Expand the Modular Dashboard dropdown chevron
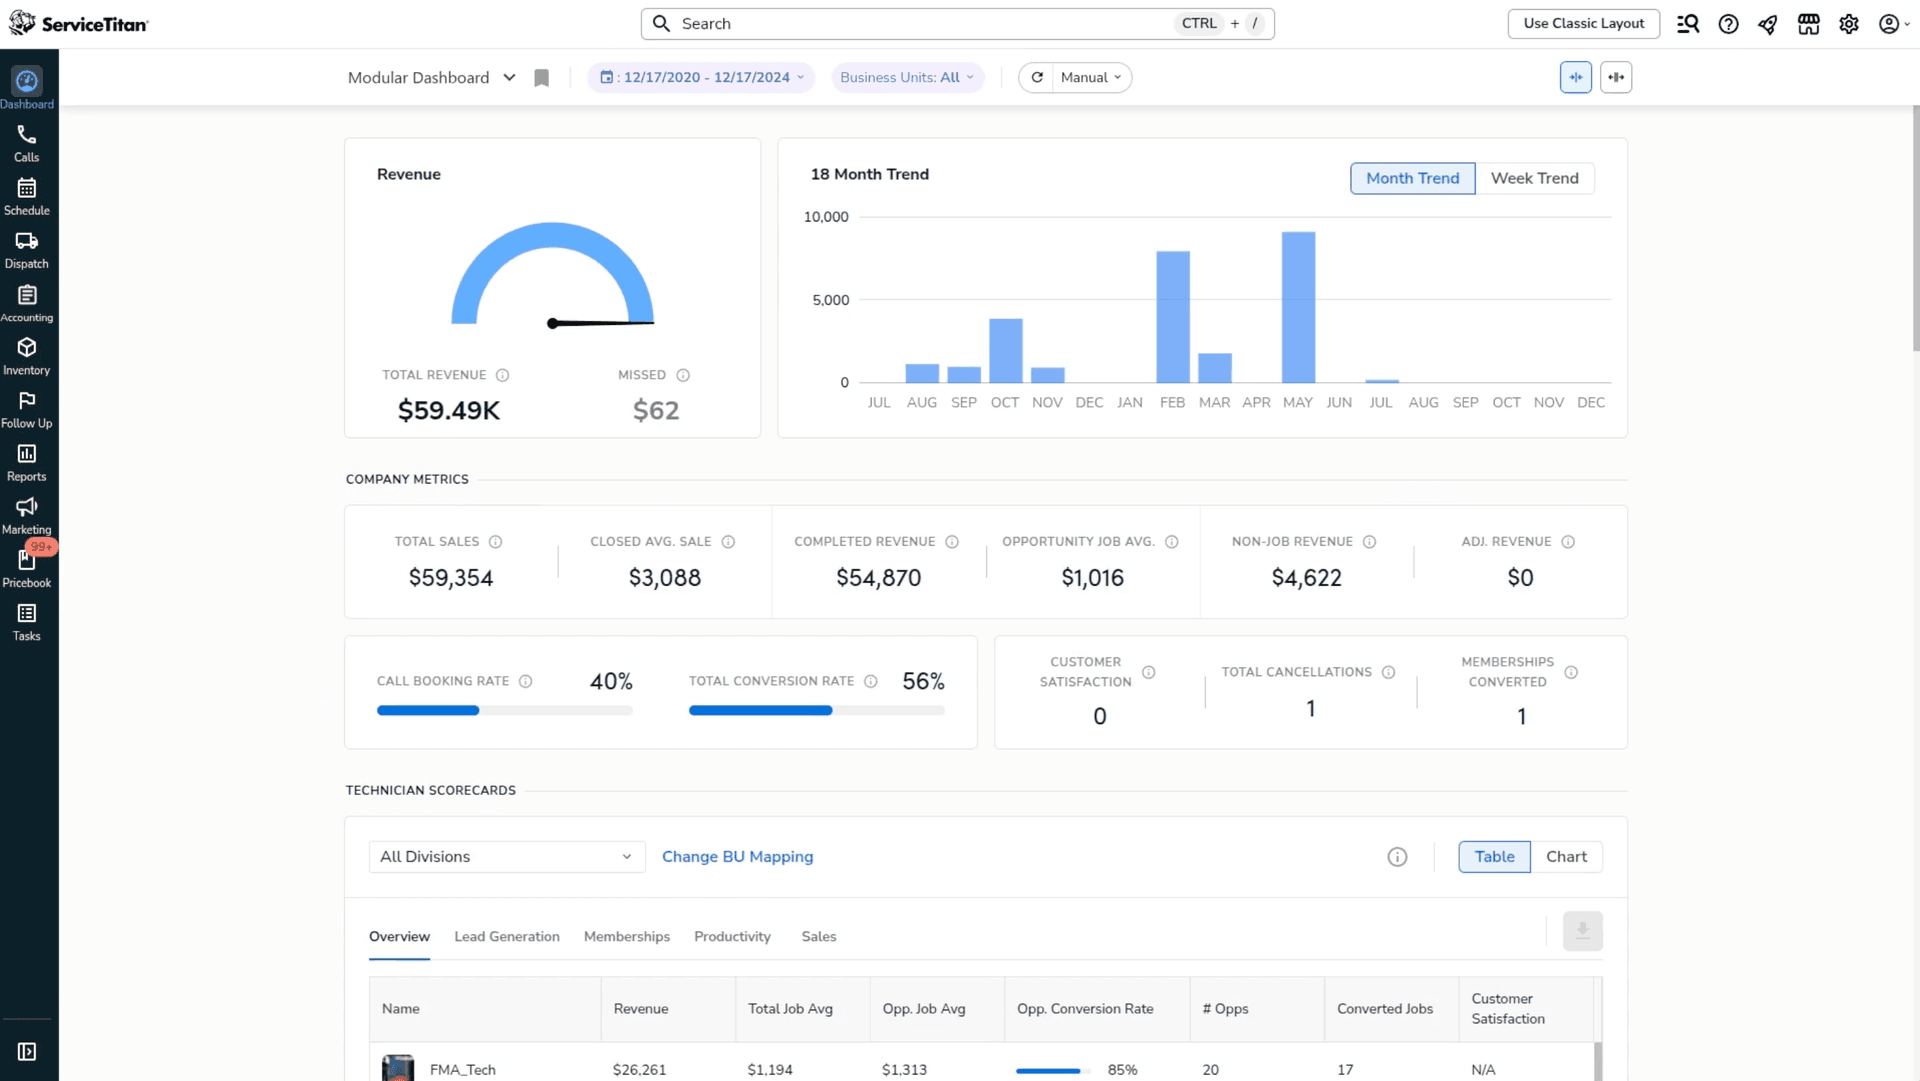The width and height of the screenshot is (1920, 1081). (509, 78)
